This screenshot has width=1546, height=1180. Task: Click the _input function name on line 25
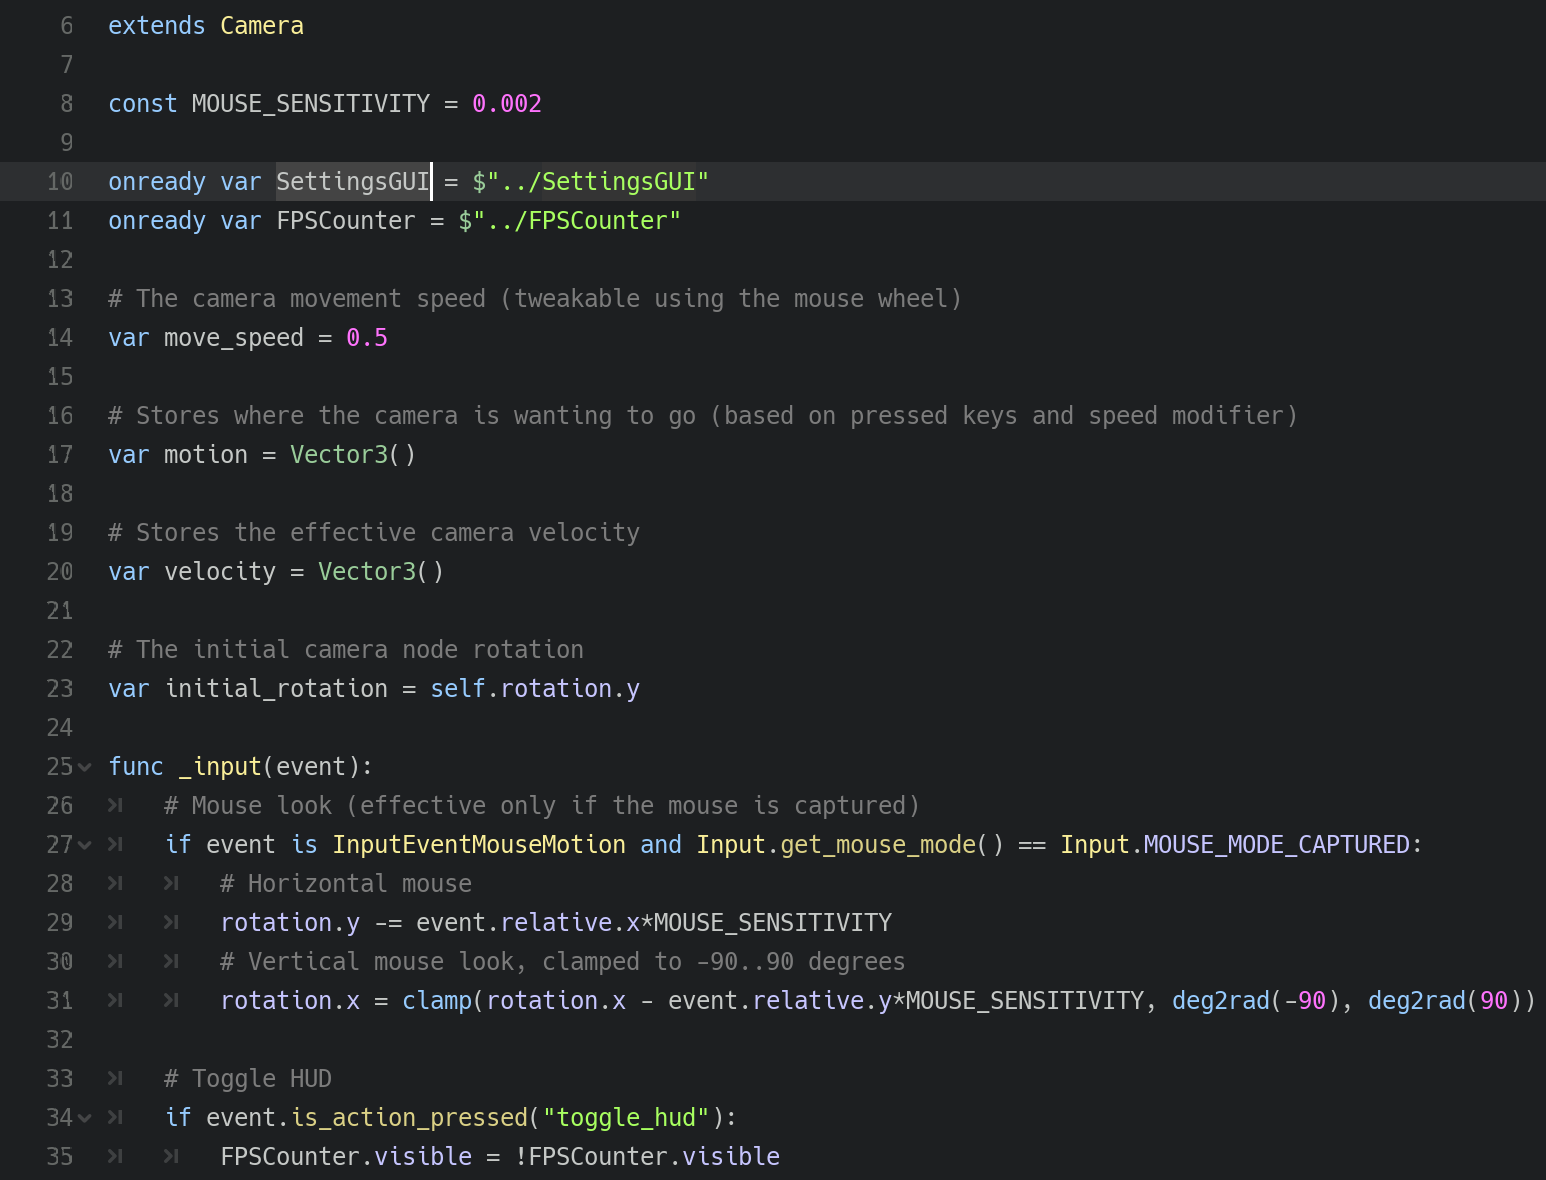[x=220, y=767]
